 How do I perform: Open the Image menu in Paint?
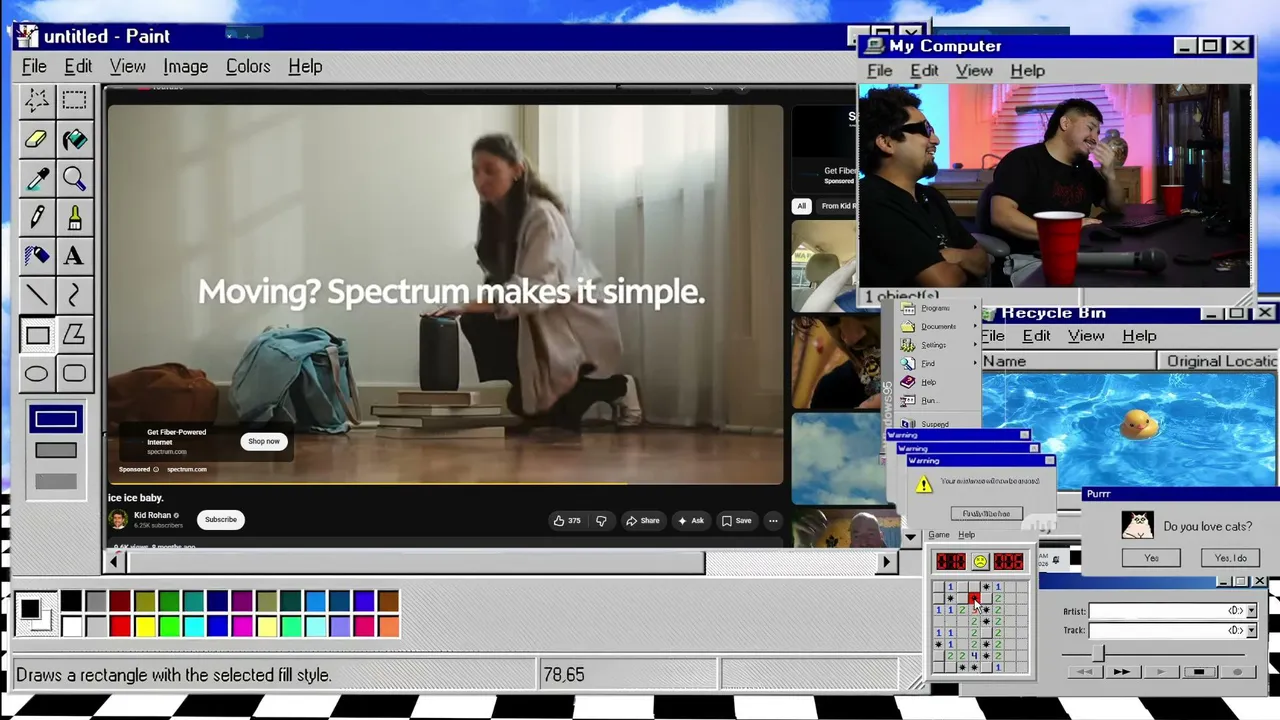185,67
